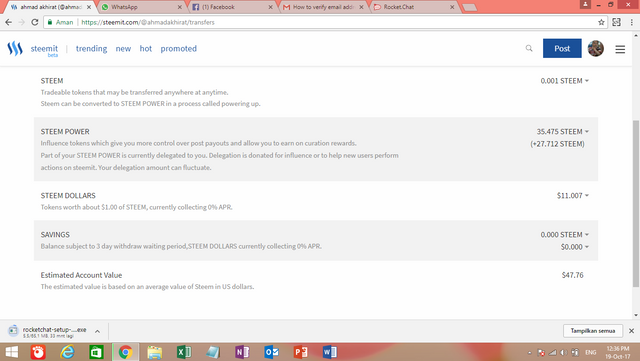Click the (+27.712 STEEM) delegation amount
The image size is (640, 361).
click(557, 144)
